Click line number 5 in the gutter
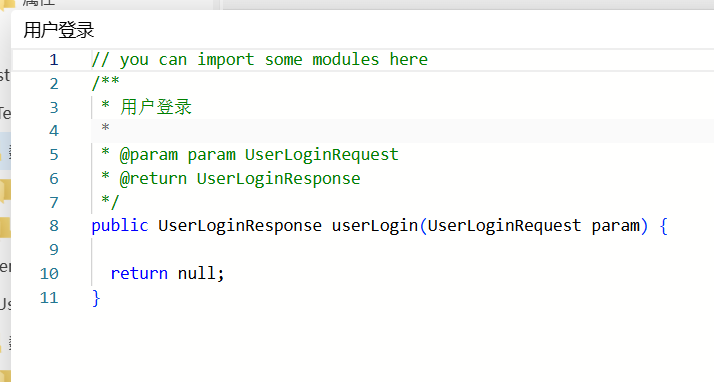The width and height of the screenshot is (714, 382). coord(54,155)
